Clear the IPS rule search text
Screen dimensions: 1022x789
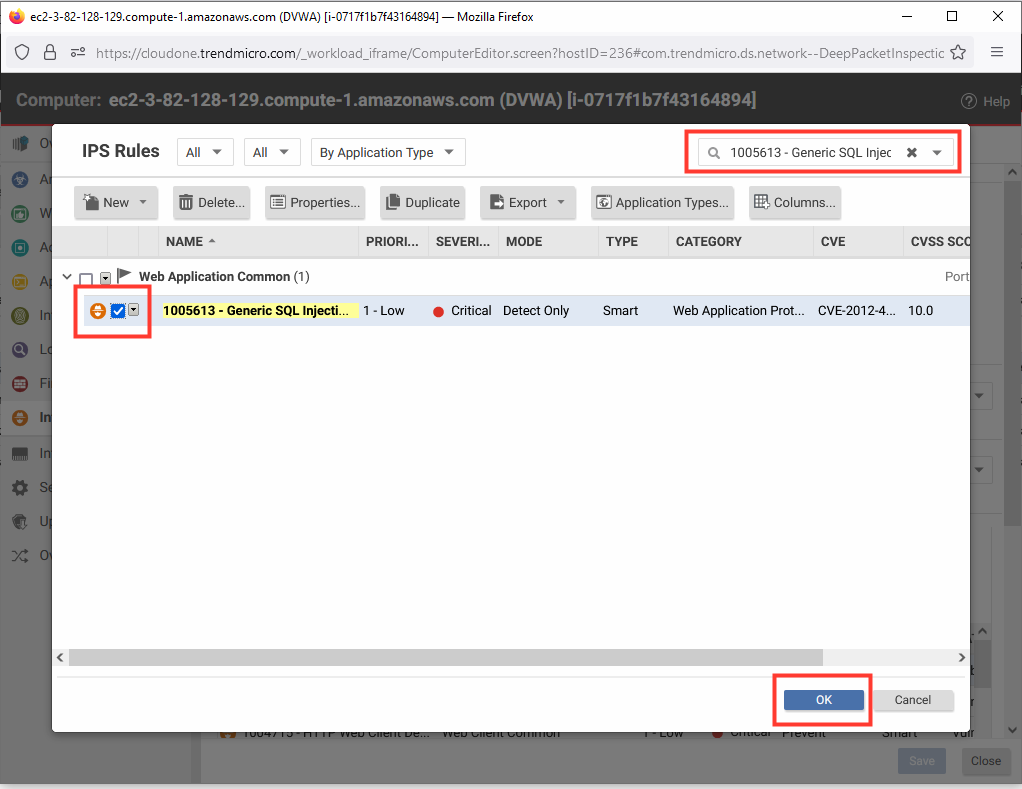[912, 152]
